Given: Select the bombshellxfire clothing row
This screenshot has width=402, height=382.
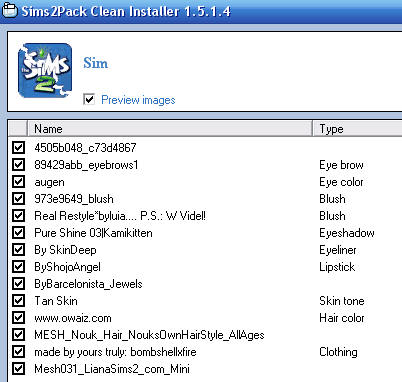Looking at the screenshot, I should point(205,352).
